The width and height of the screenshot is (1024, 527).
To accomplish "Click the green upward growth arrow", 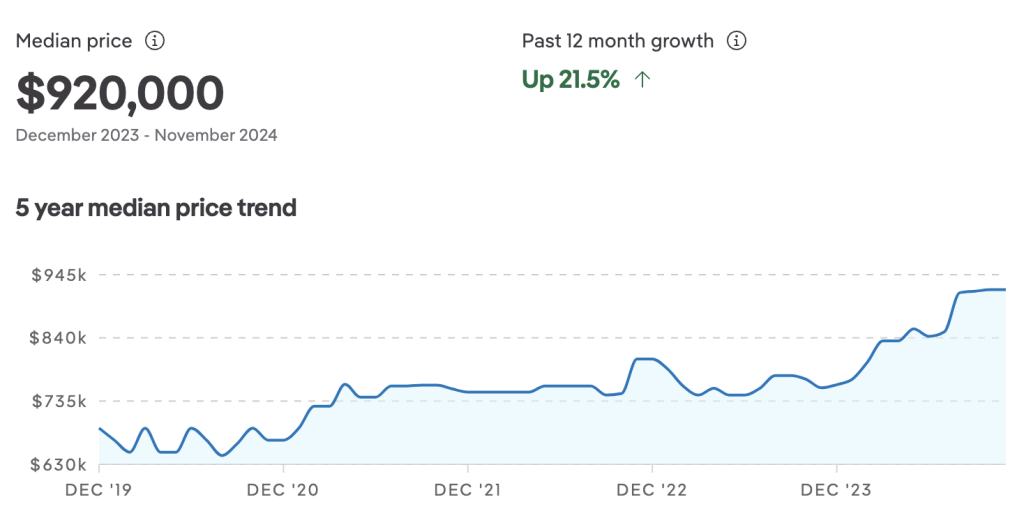I will point(643,80).
